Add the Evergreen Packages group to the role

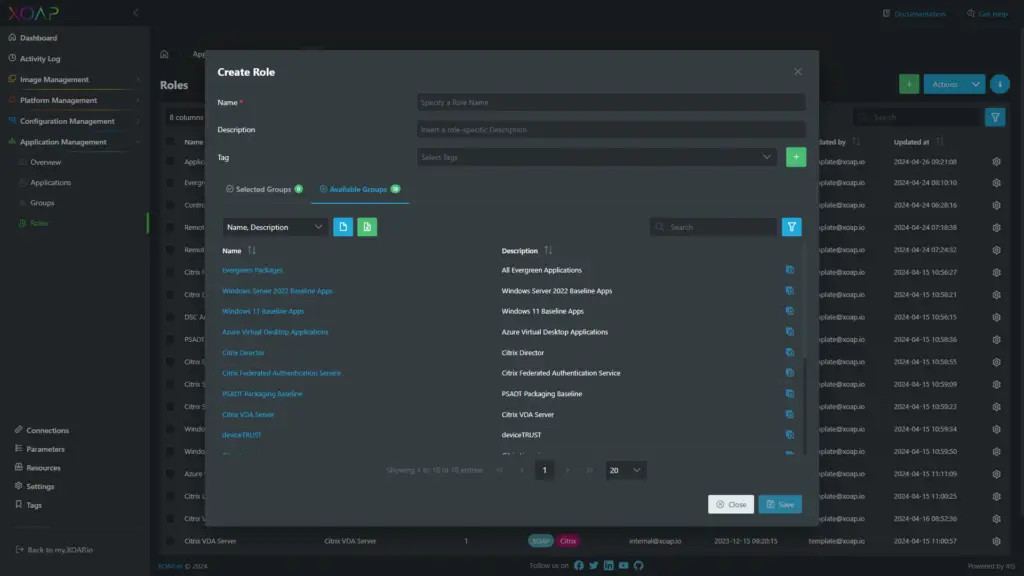790,270
